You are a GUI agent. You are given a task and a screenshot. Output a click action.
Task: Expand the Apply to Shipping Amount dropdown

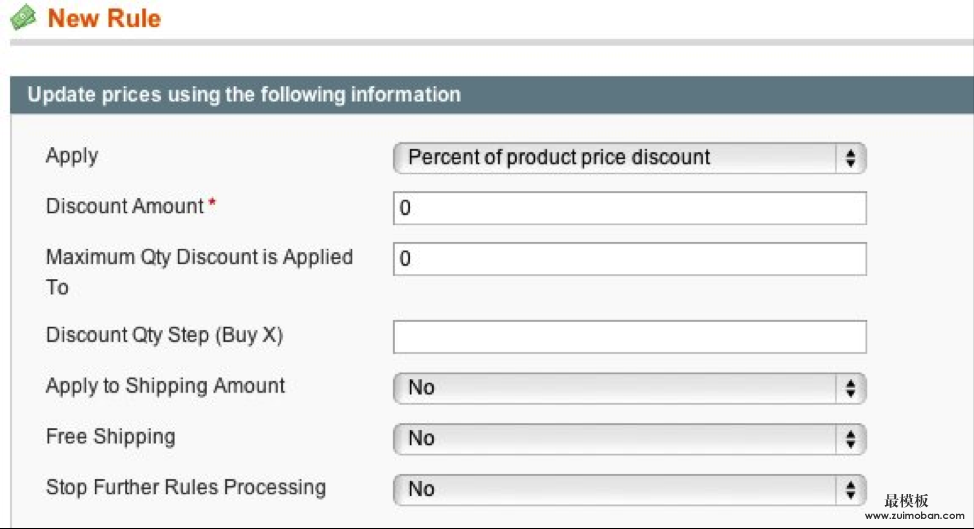point(629,388)
